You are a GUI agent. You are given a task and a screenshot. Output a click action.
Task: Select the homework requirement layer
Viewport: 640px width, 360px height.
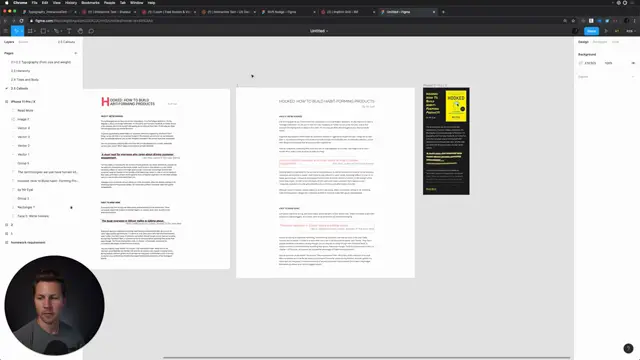(28, 242)
